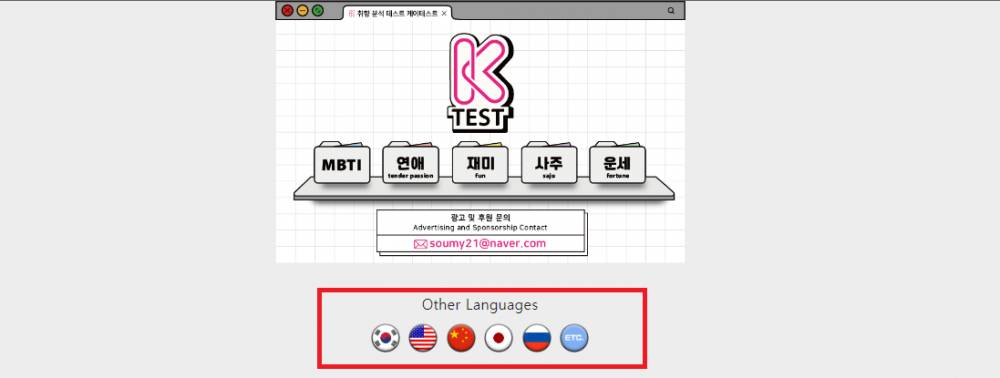Screen dimensions: 1000x378
Task: Open the 재미 fun folder
Action: 480,164
